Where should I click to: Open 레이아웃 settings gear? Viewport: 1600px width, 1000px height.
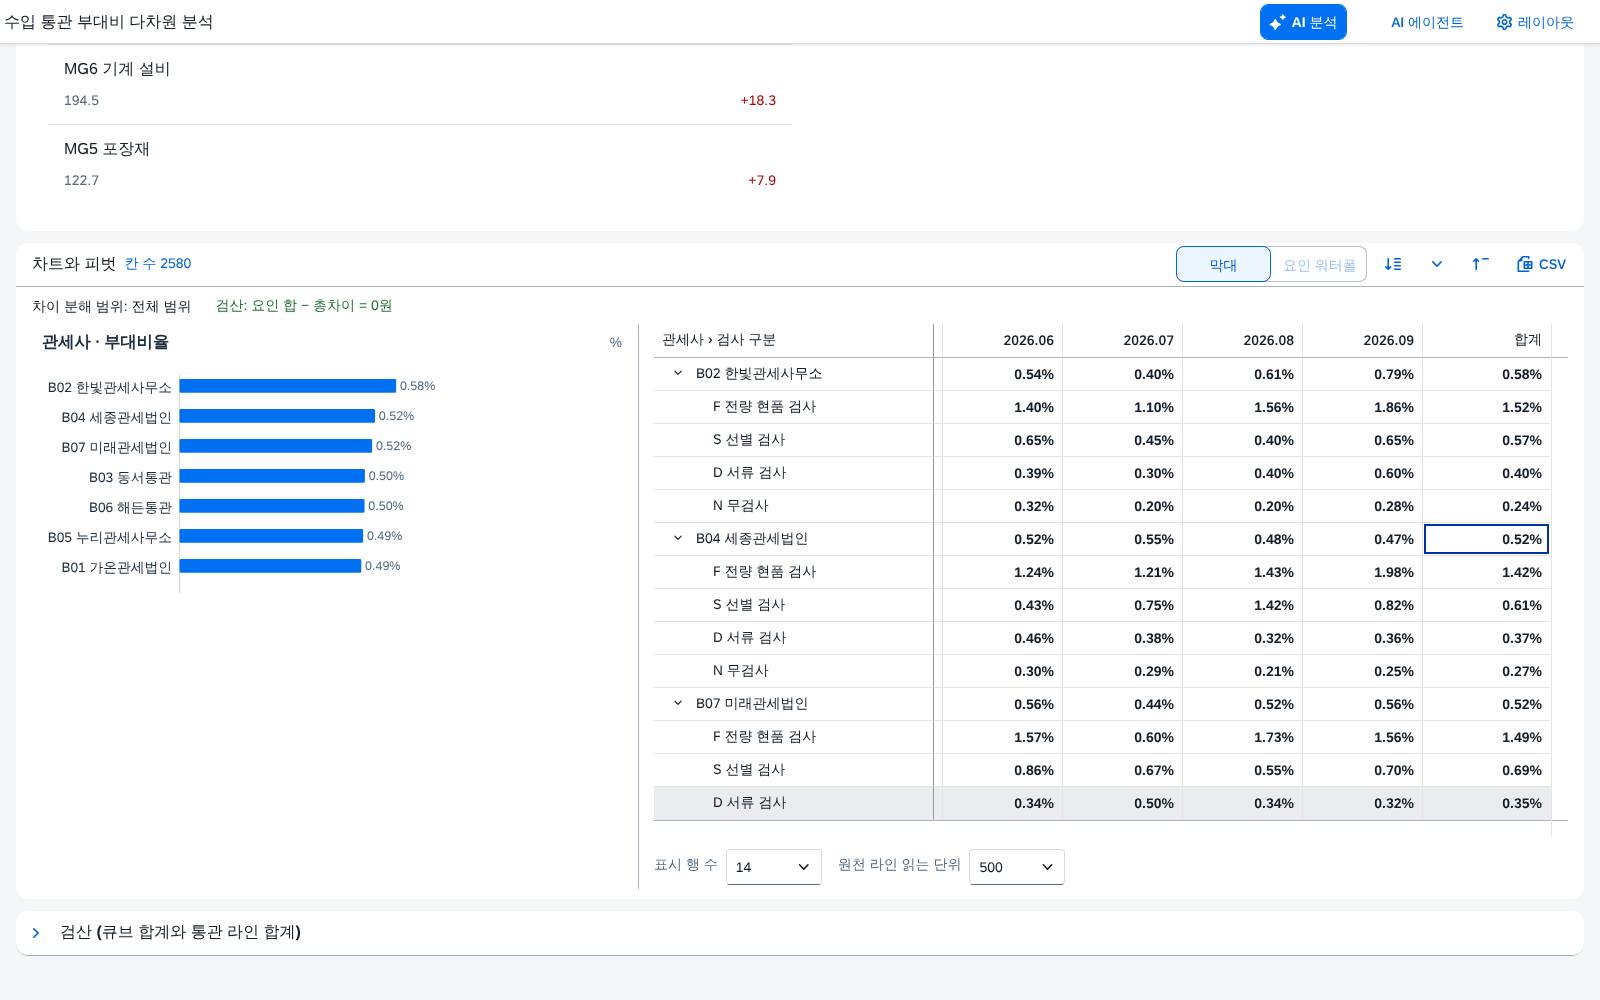point(1535,22)
